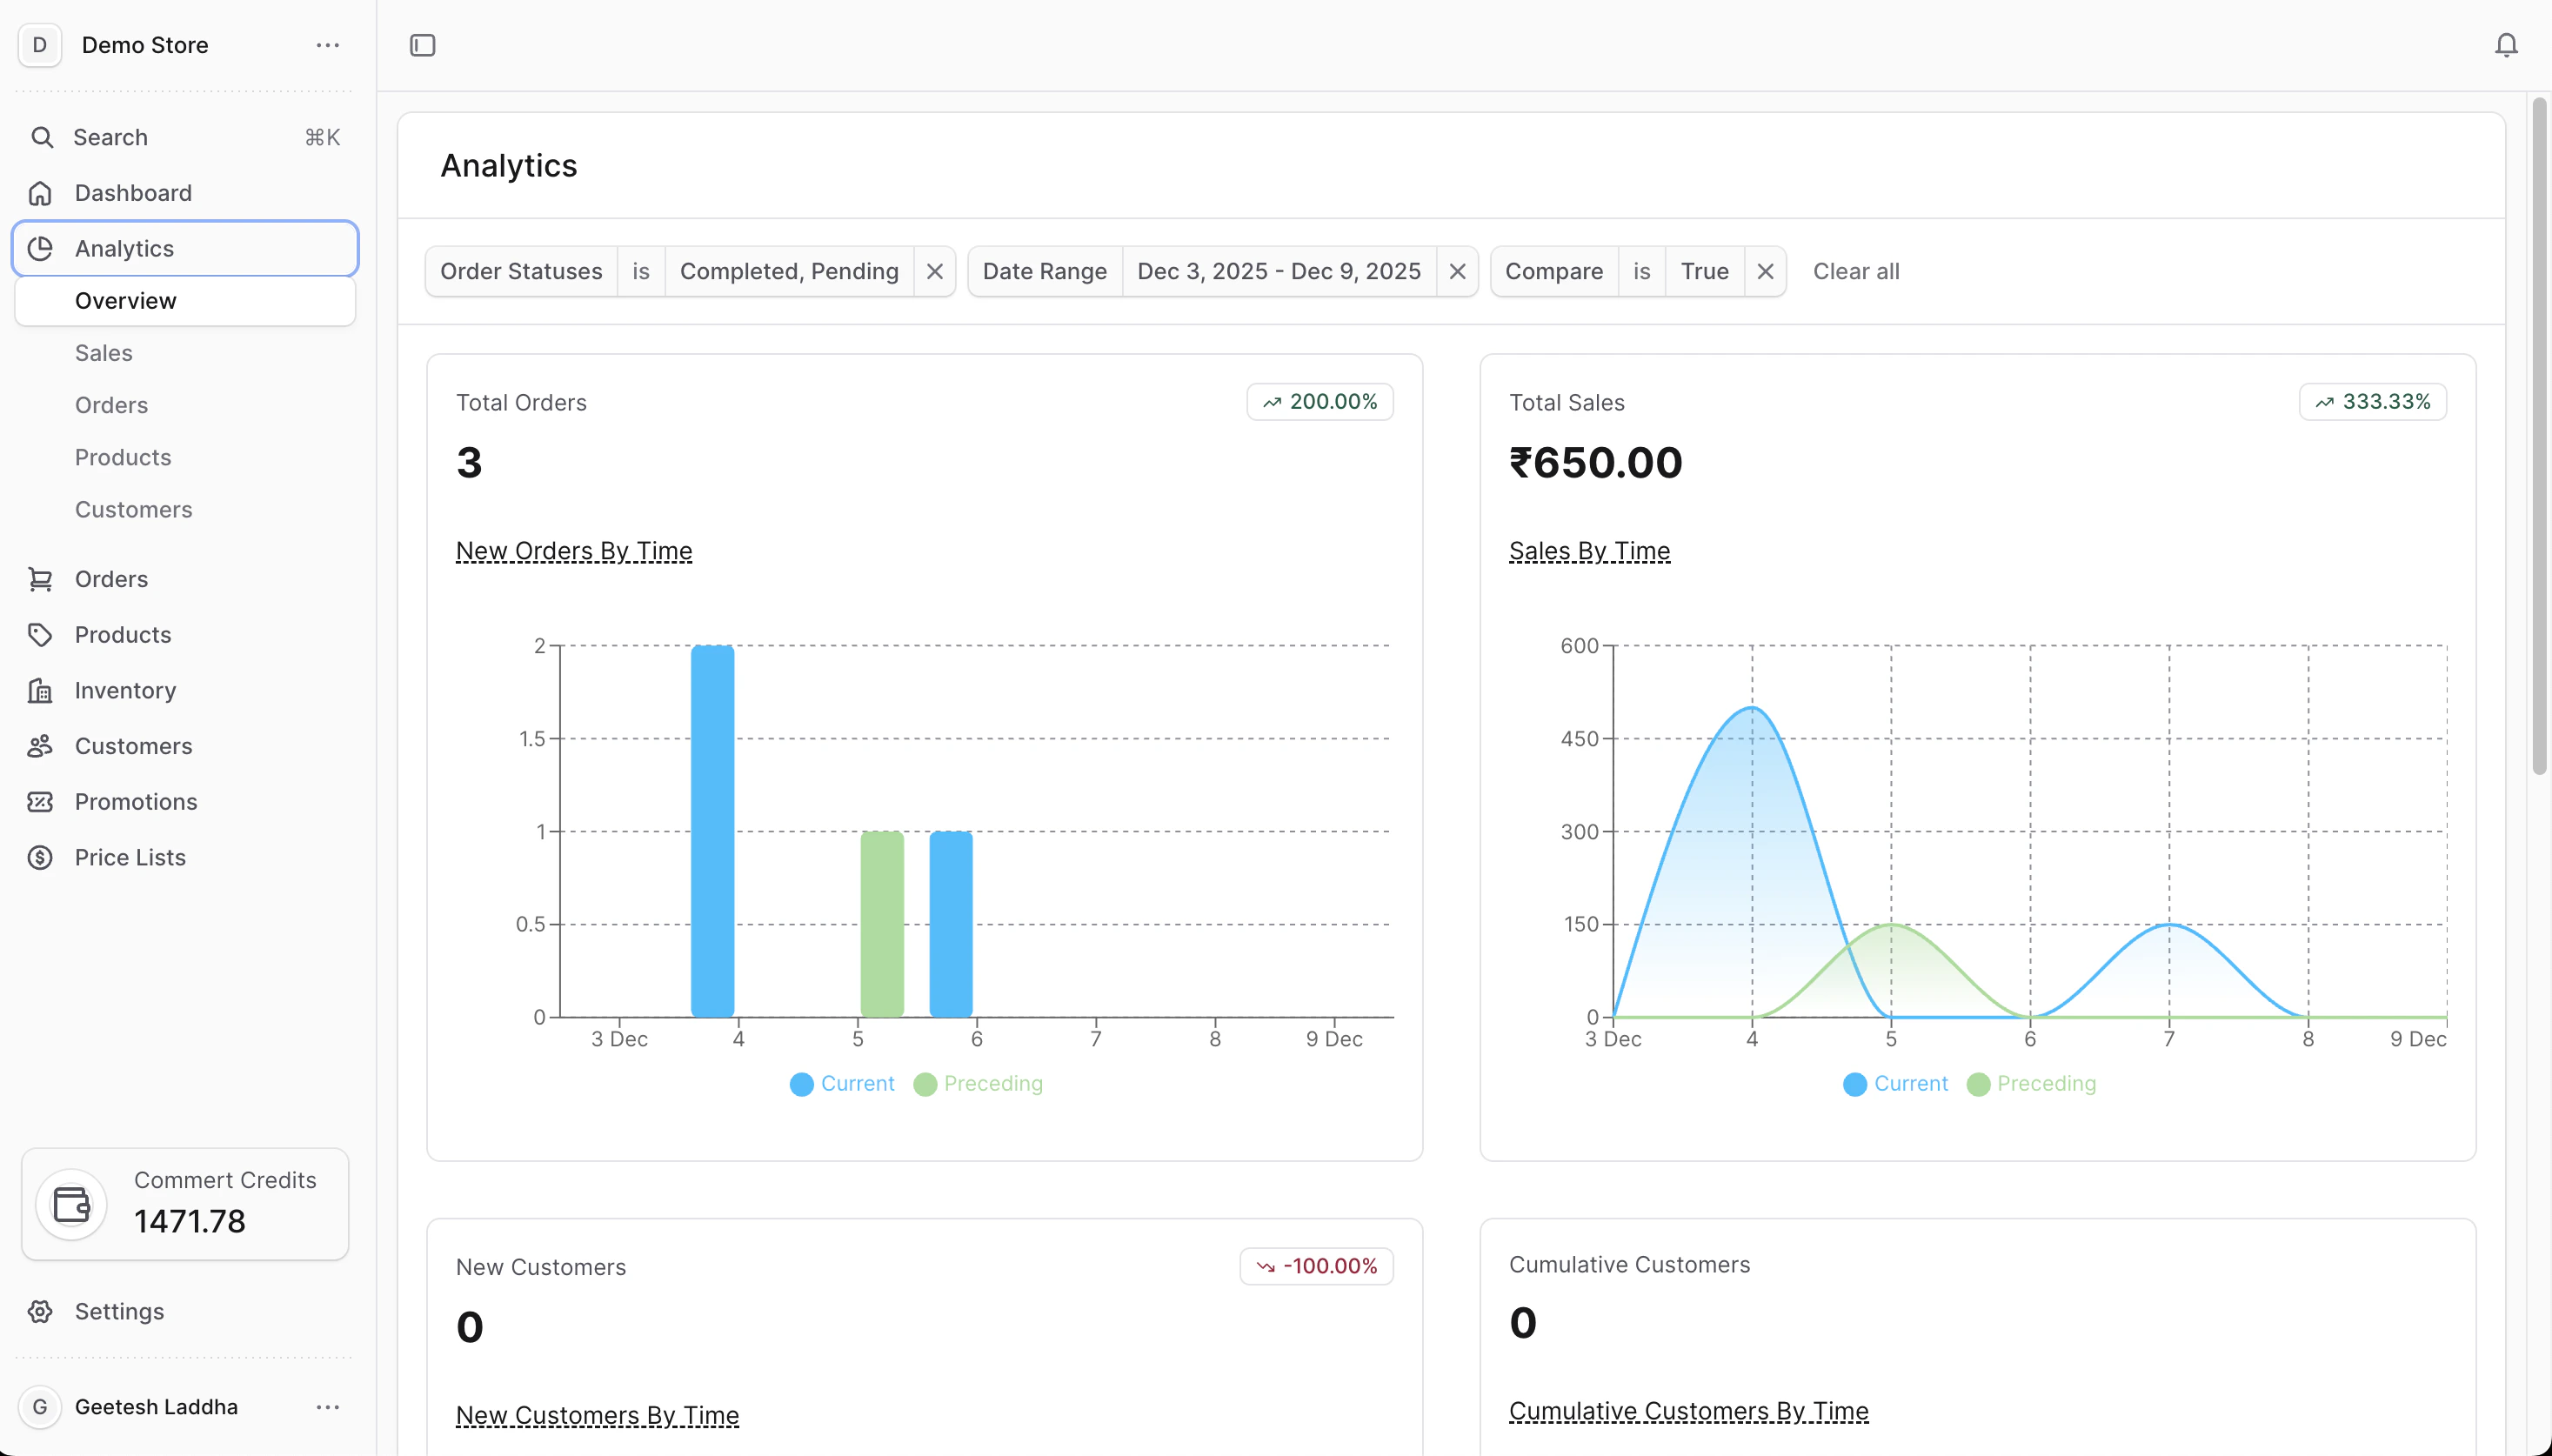Select the Products tag icon
Image resolution: width=2552 pixels, height=1456 pixels.
40,634
